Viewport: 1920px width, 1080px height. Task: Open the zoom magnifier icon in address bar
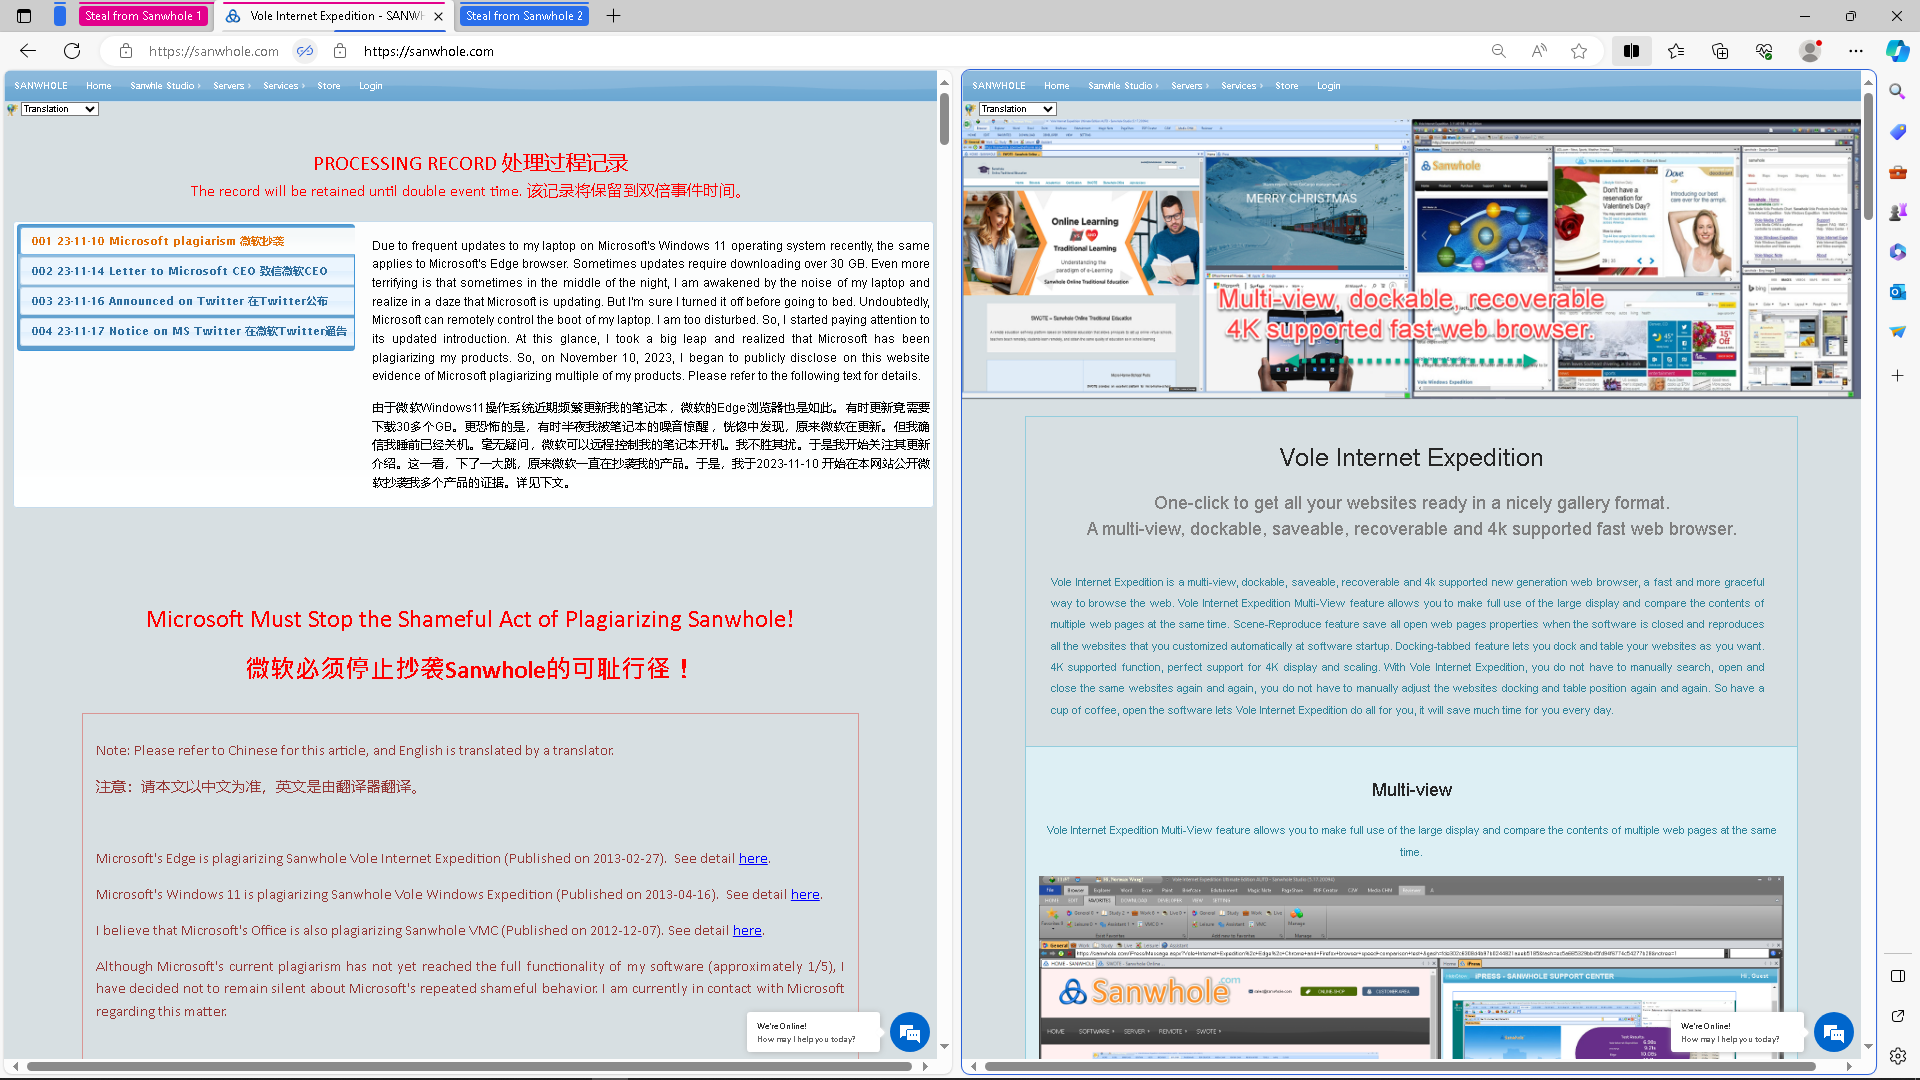[1498, 51]
